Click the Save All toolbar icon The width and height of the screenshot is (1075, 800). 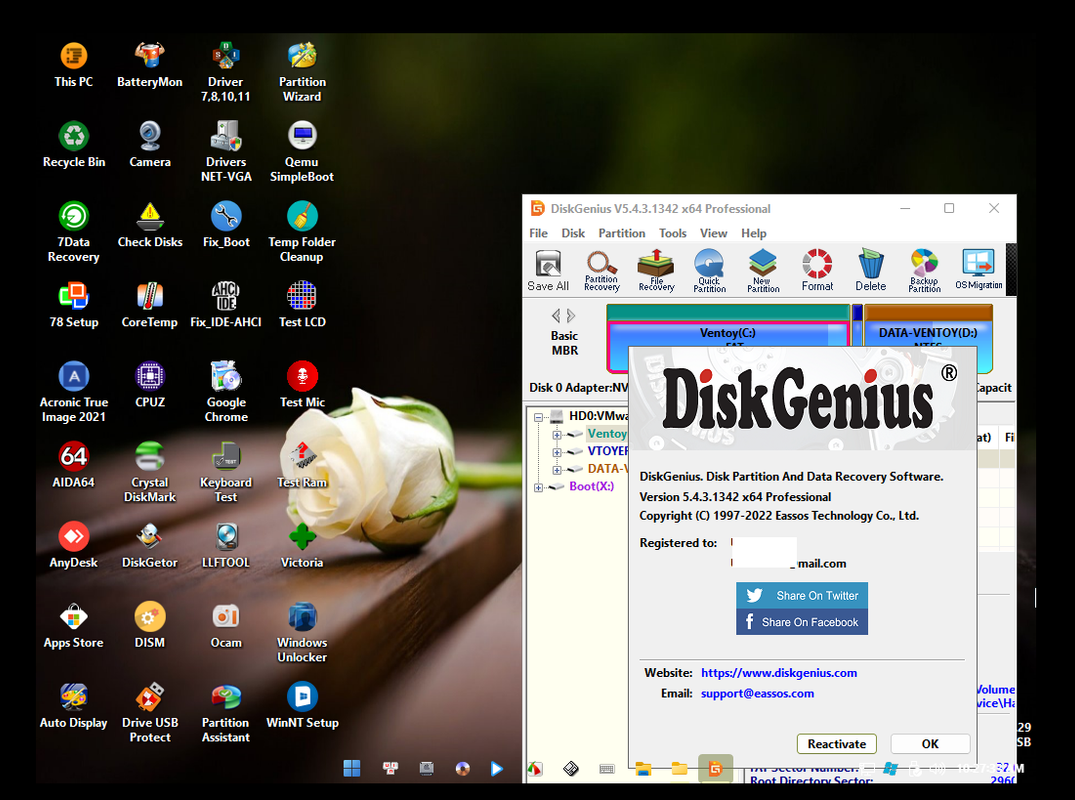(548, 270)
